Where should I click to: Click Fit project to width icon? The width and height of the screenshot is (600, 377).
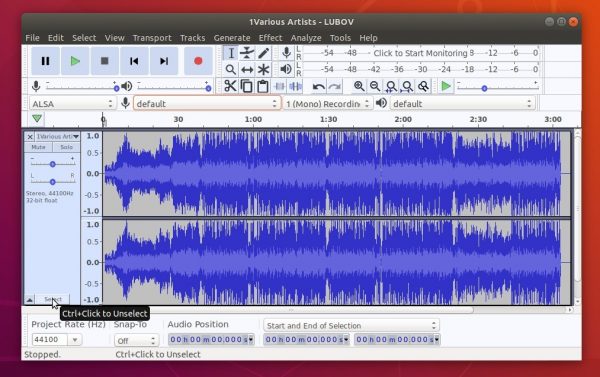click(407, 86)
